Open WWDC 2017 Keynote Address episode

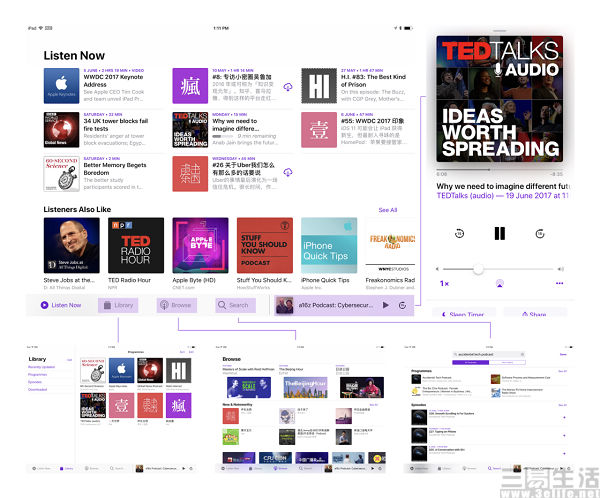(114, 86)
